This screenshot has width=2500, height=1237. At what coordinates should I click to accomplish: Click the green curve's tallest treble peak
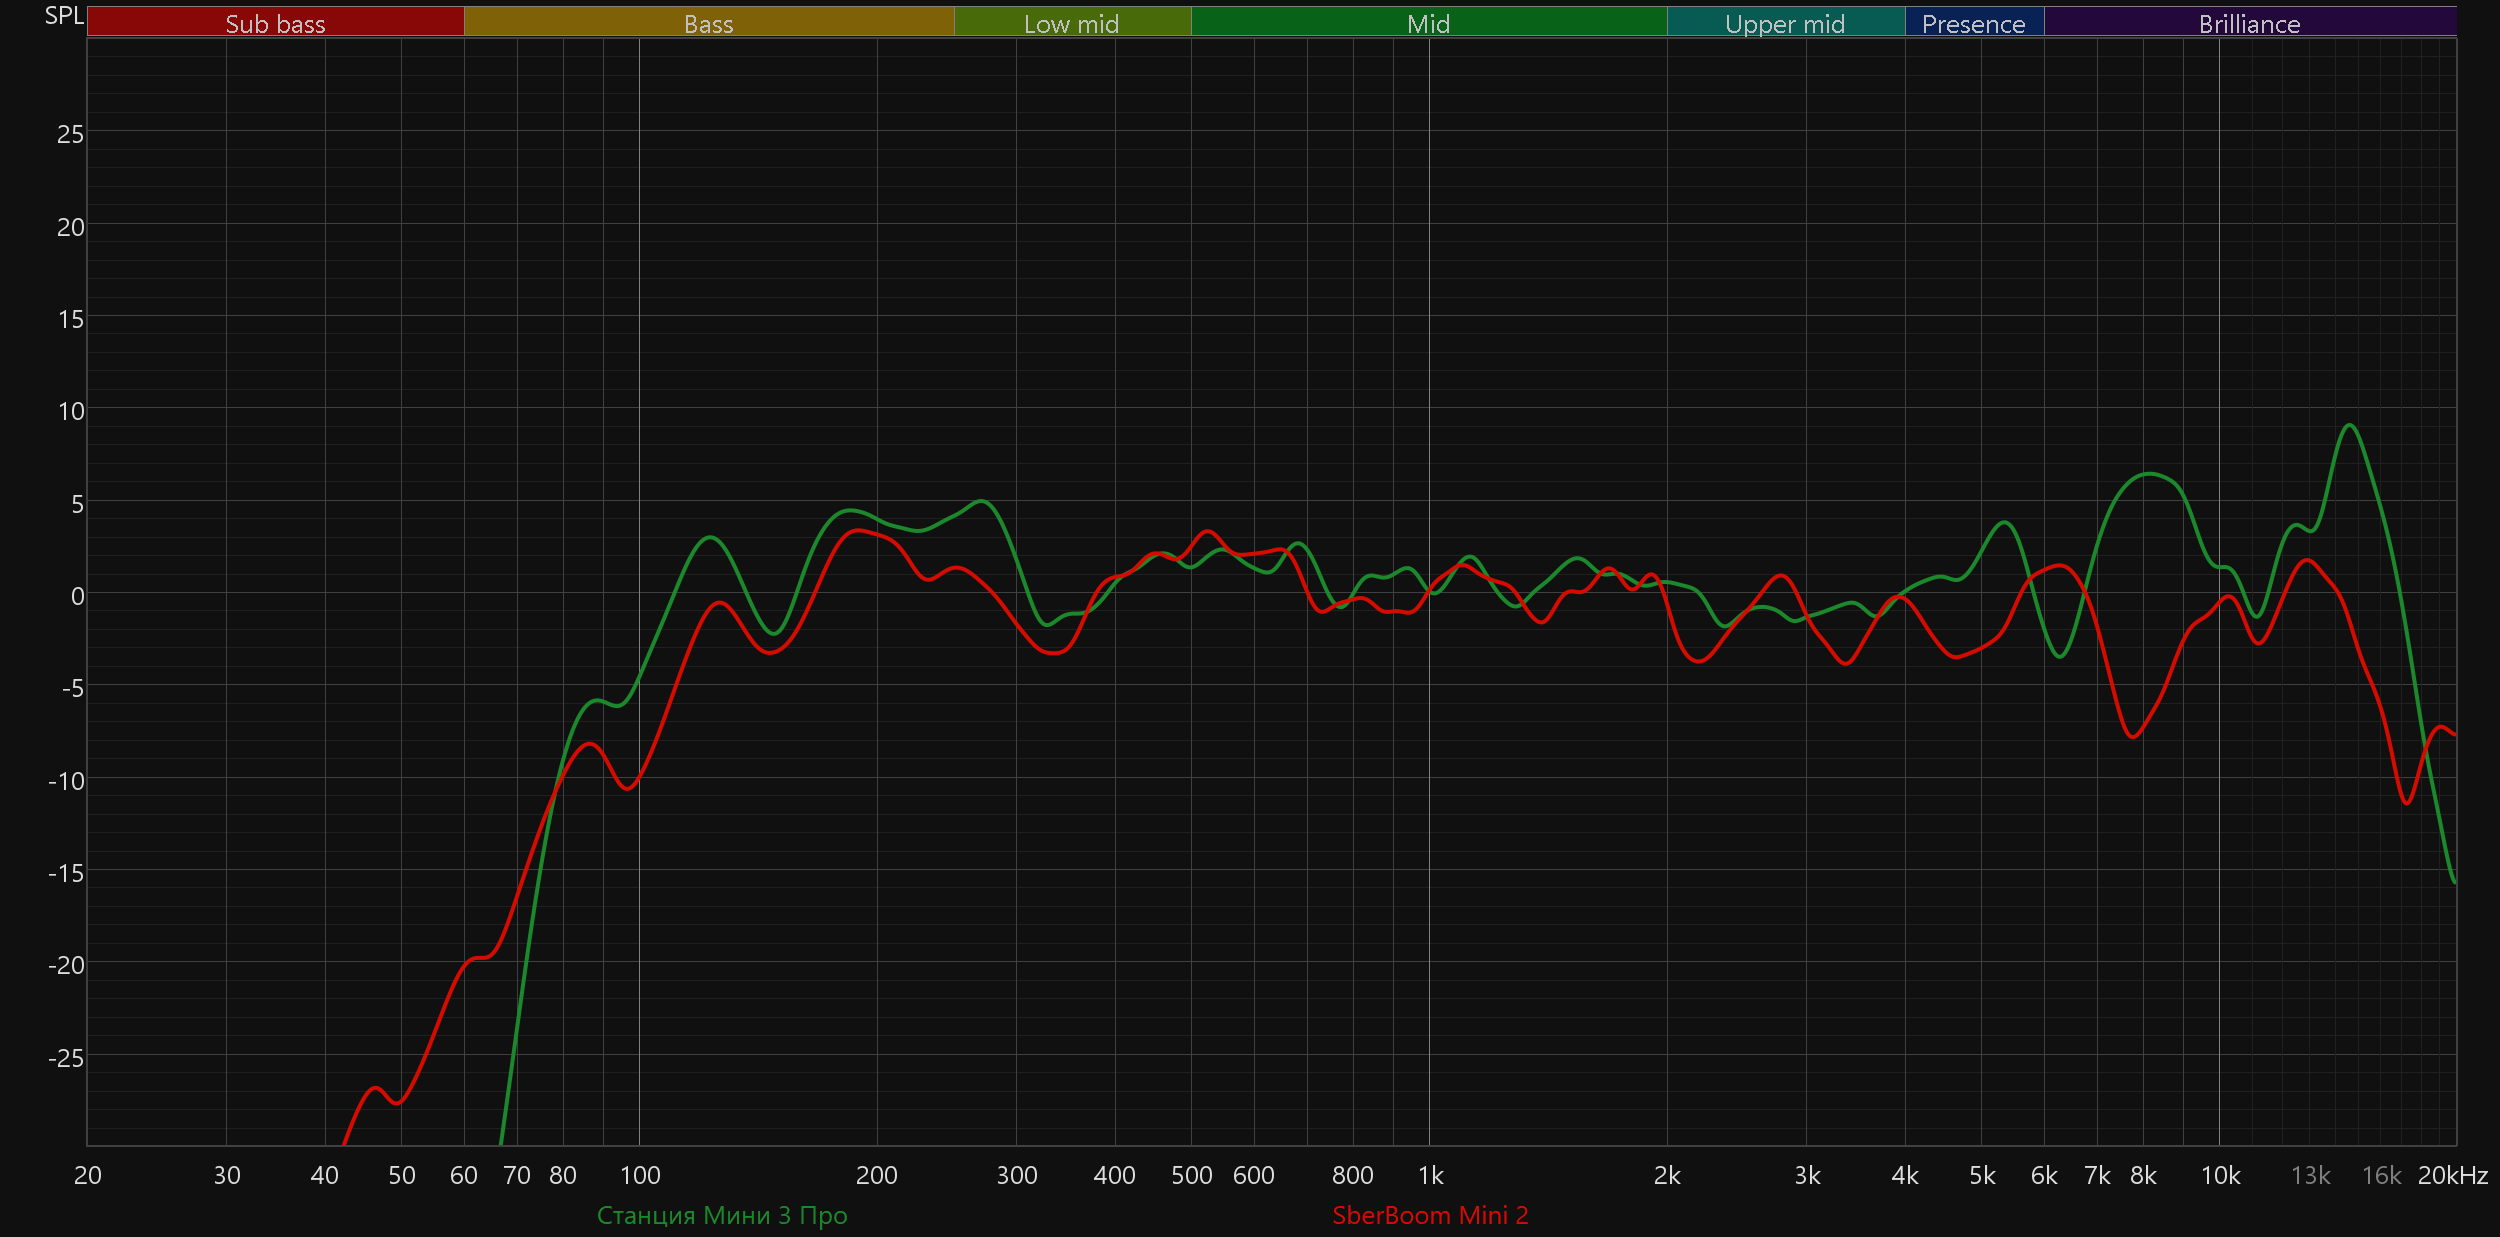click(x=2349, y=426)
